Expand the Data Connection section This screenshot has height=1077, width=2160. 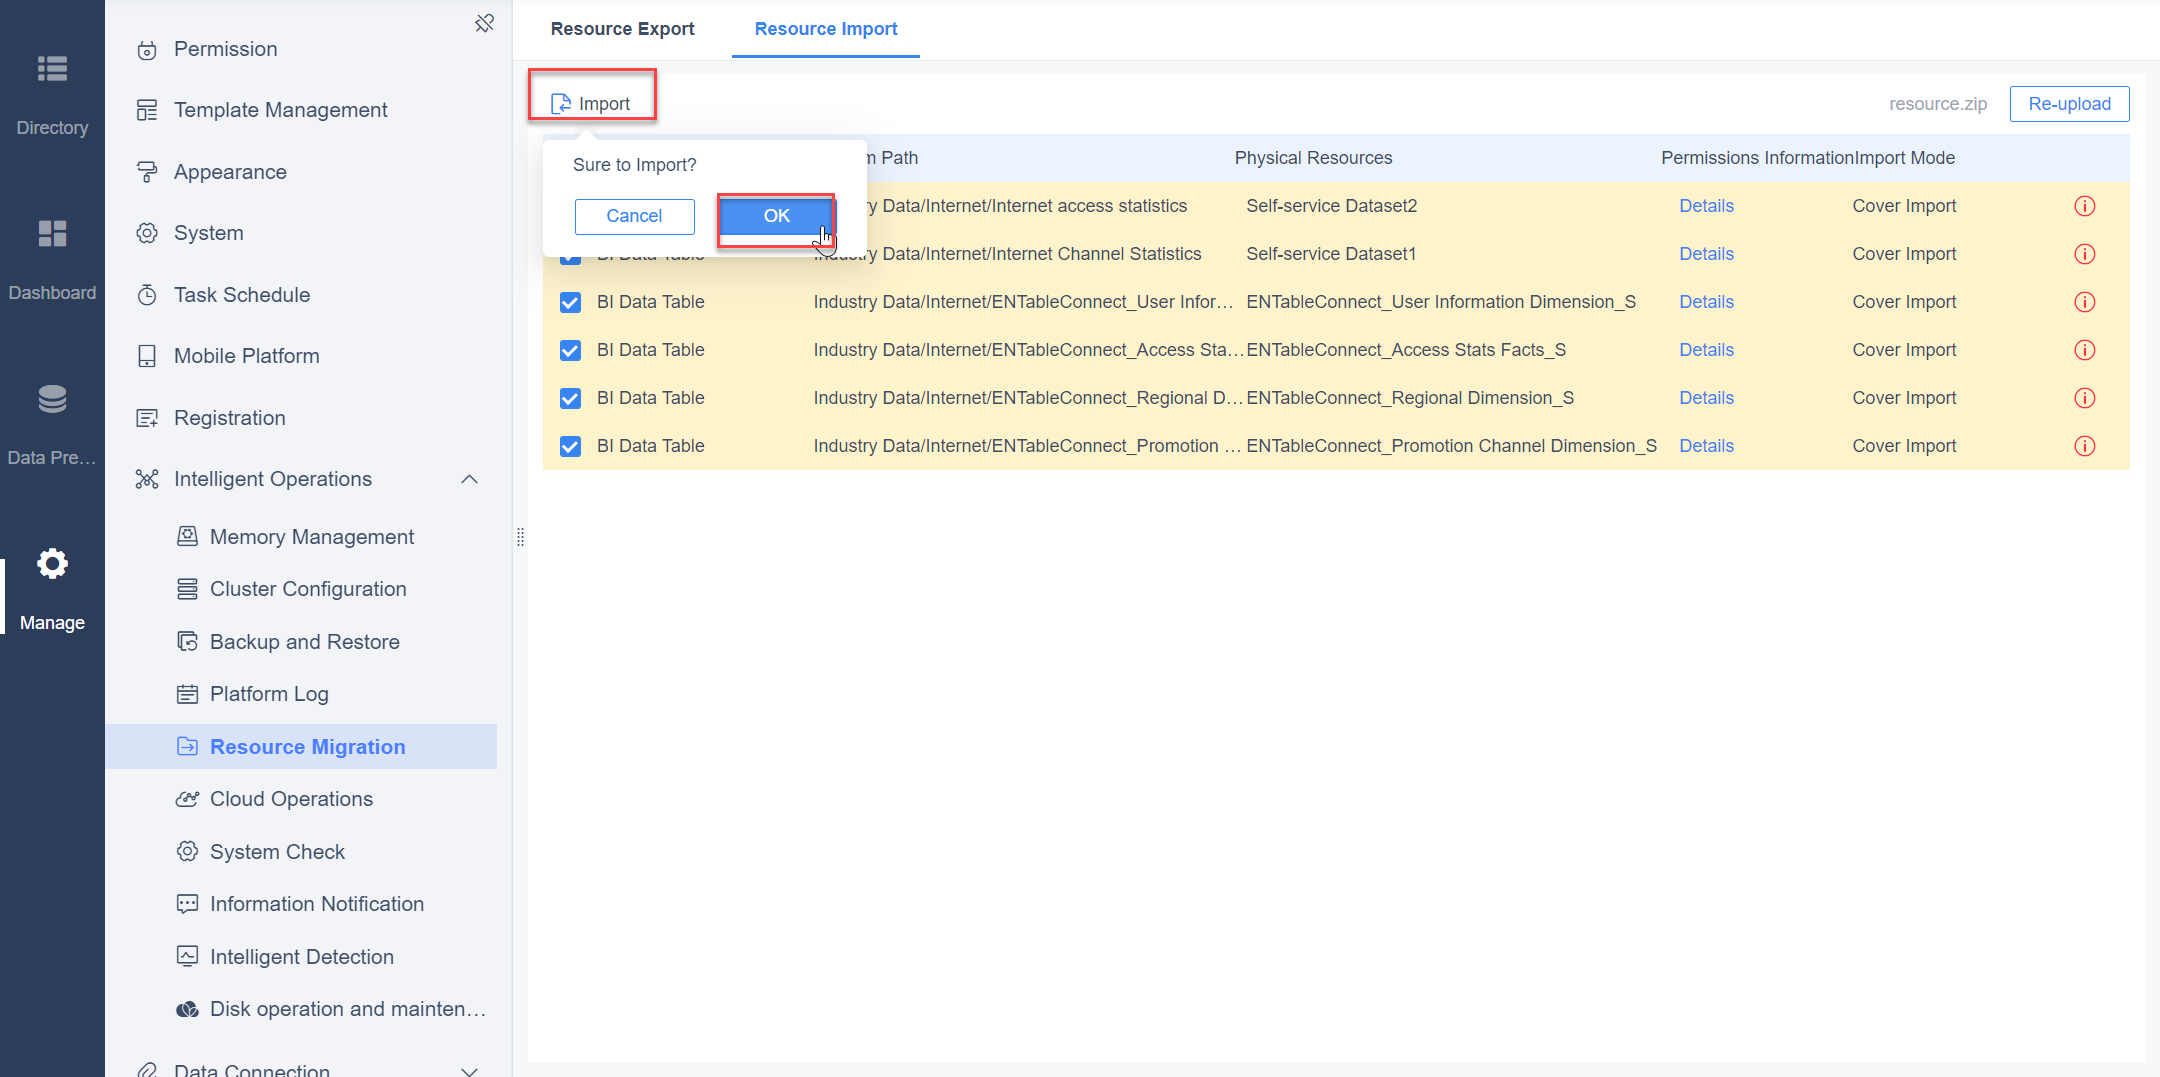[x=469, y=1070]
